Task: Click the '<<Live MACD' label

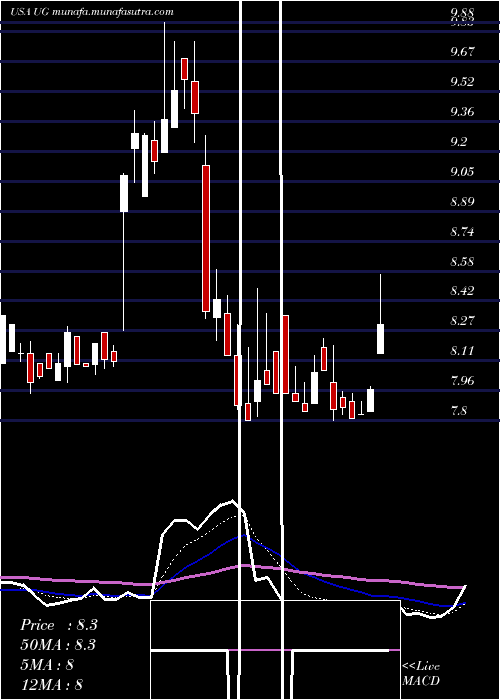Action: [x=421, y=674]
